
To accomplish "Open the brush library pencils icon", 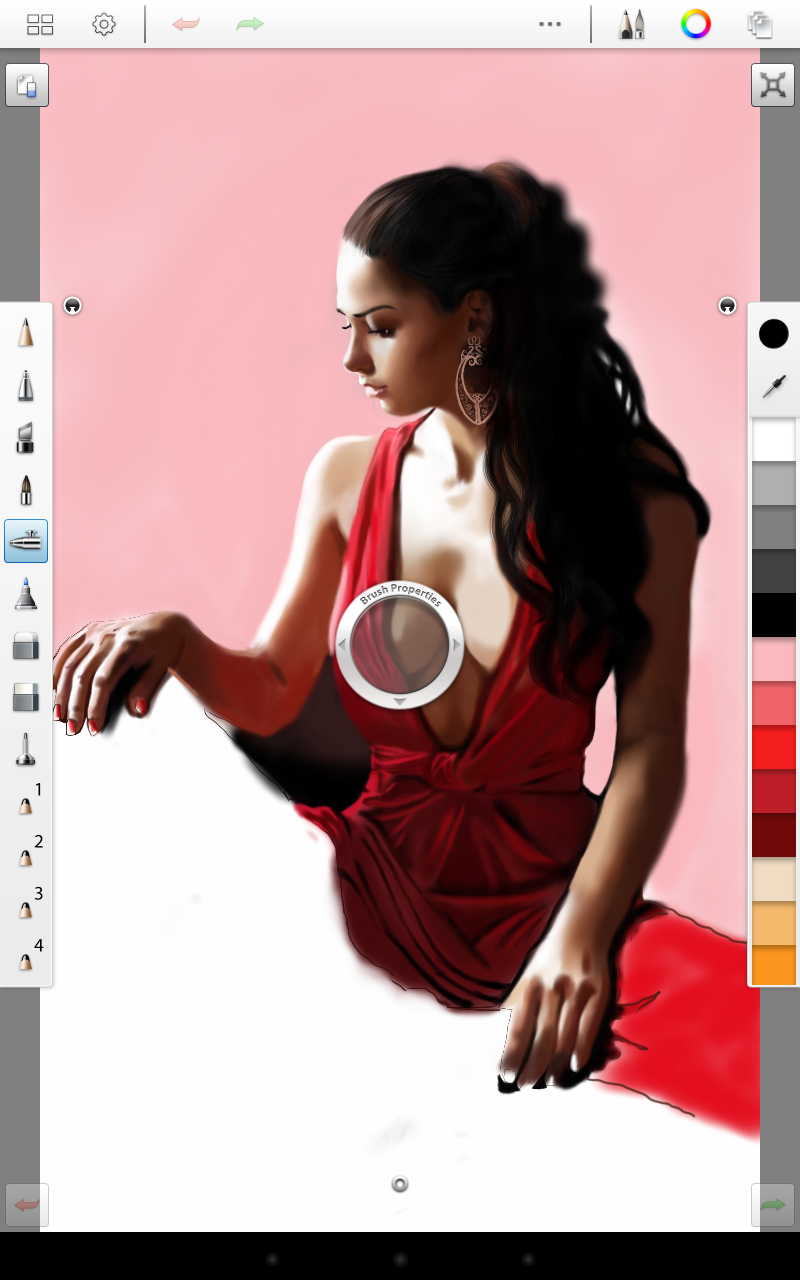I will click(631, 24).
